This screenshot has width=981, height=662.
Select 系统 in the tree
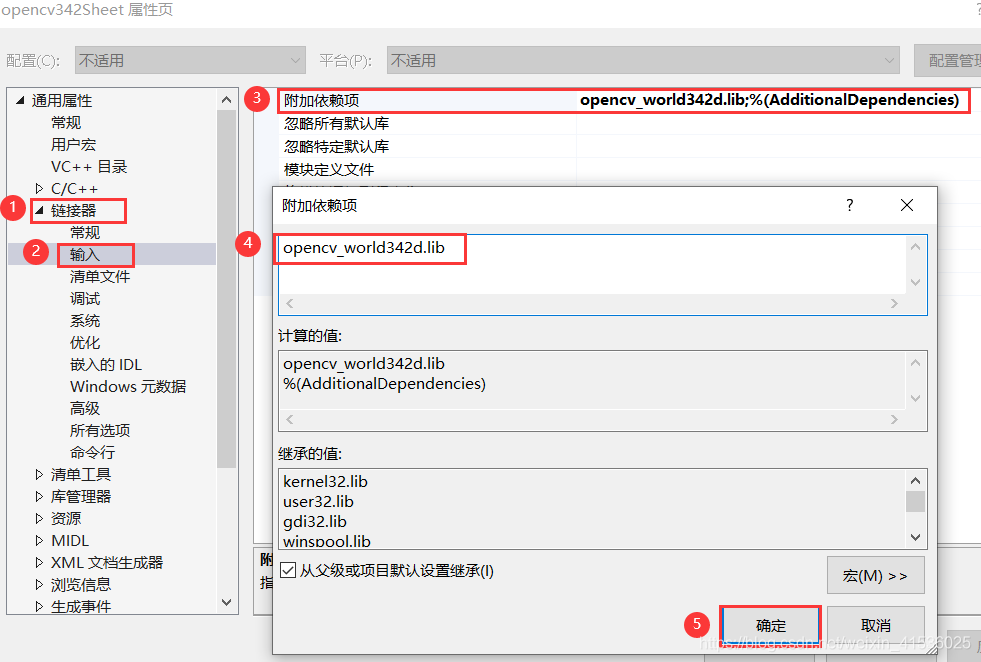pos(85,320)
